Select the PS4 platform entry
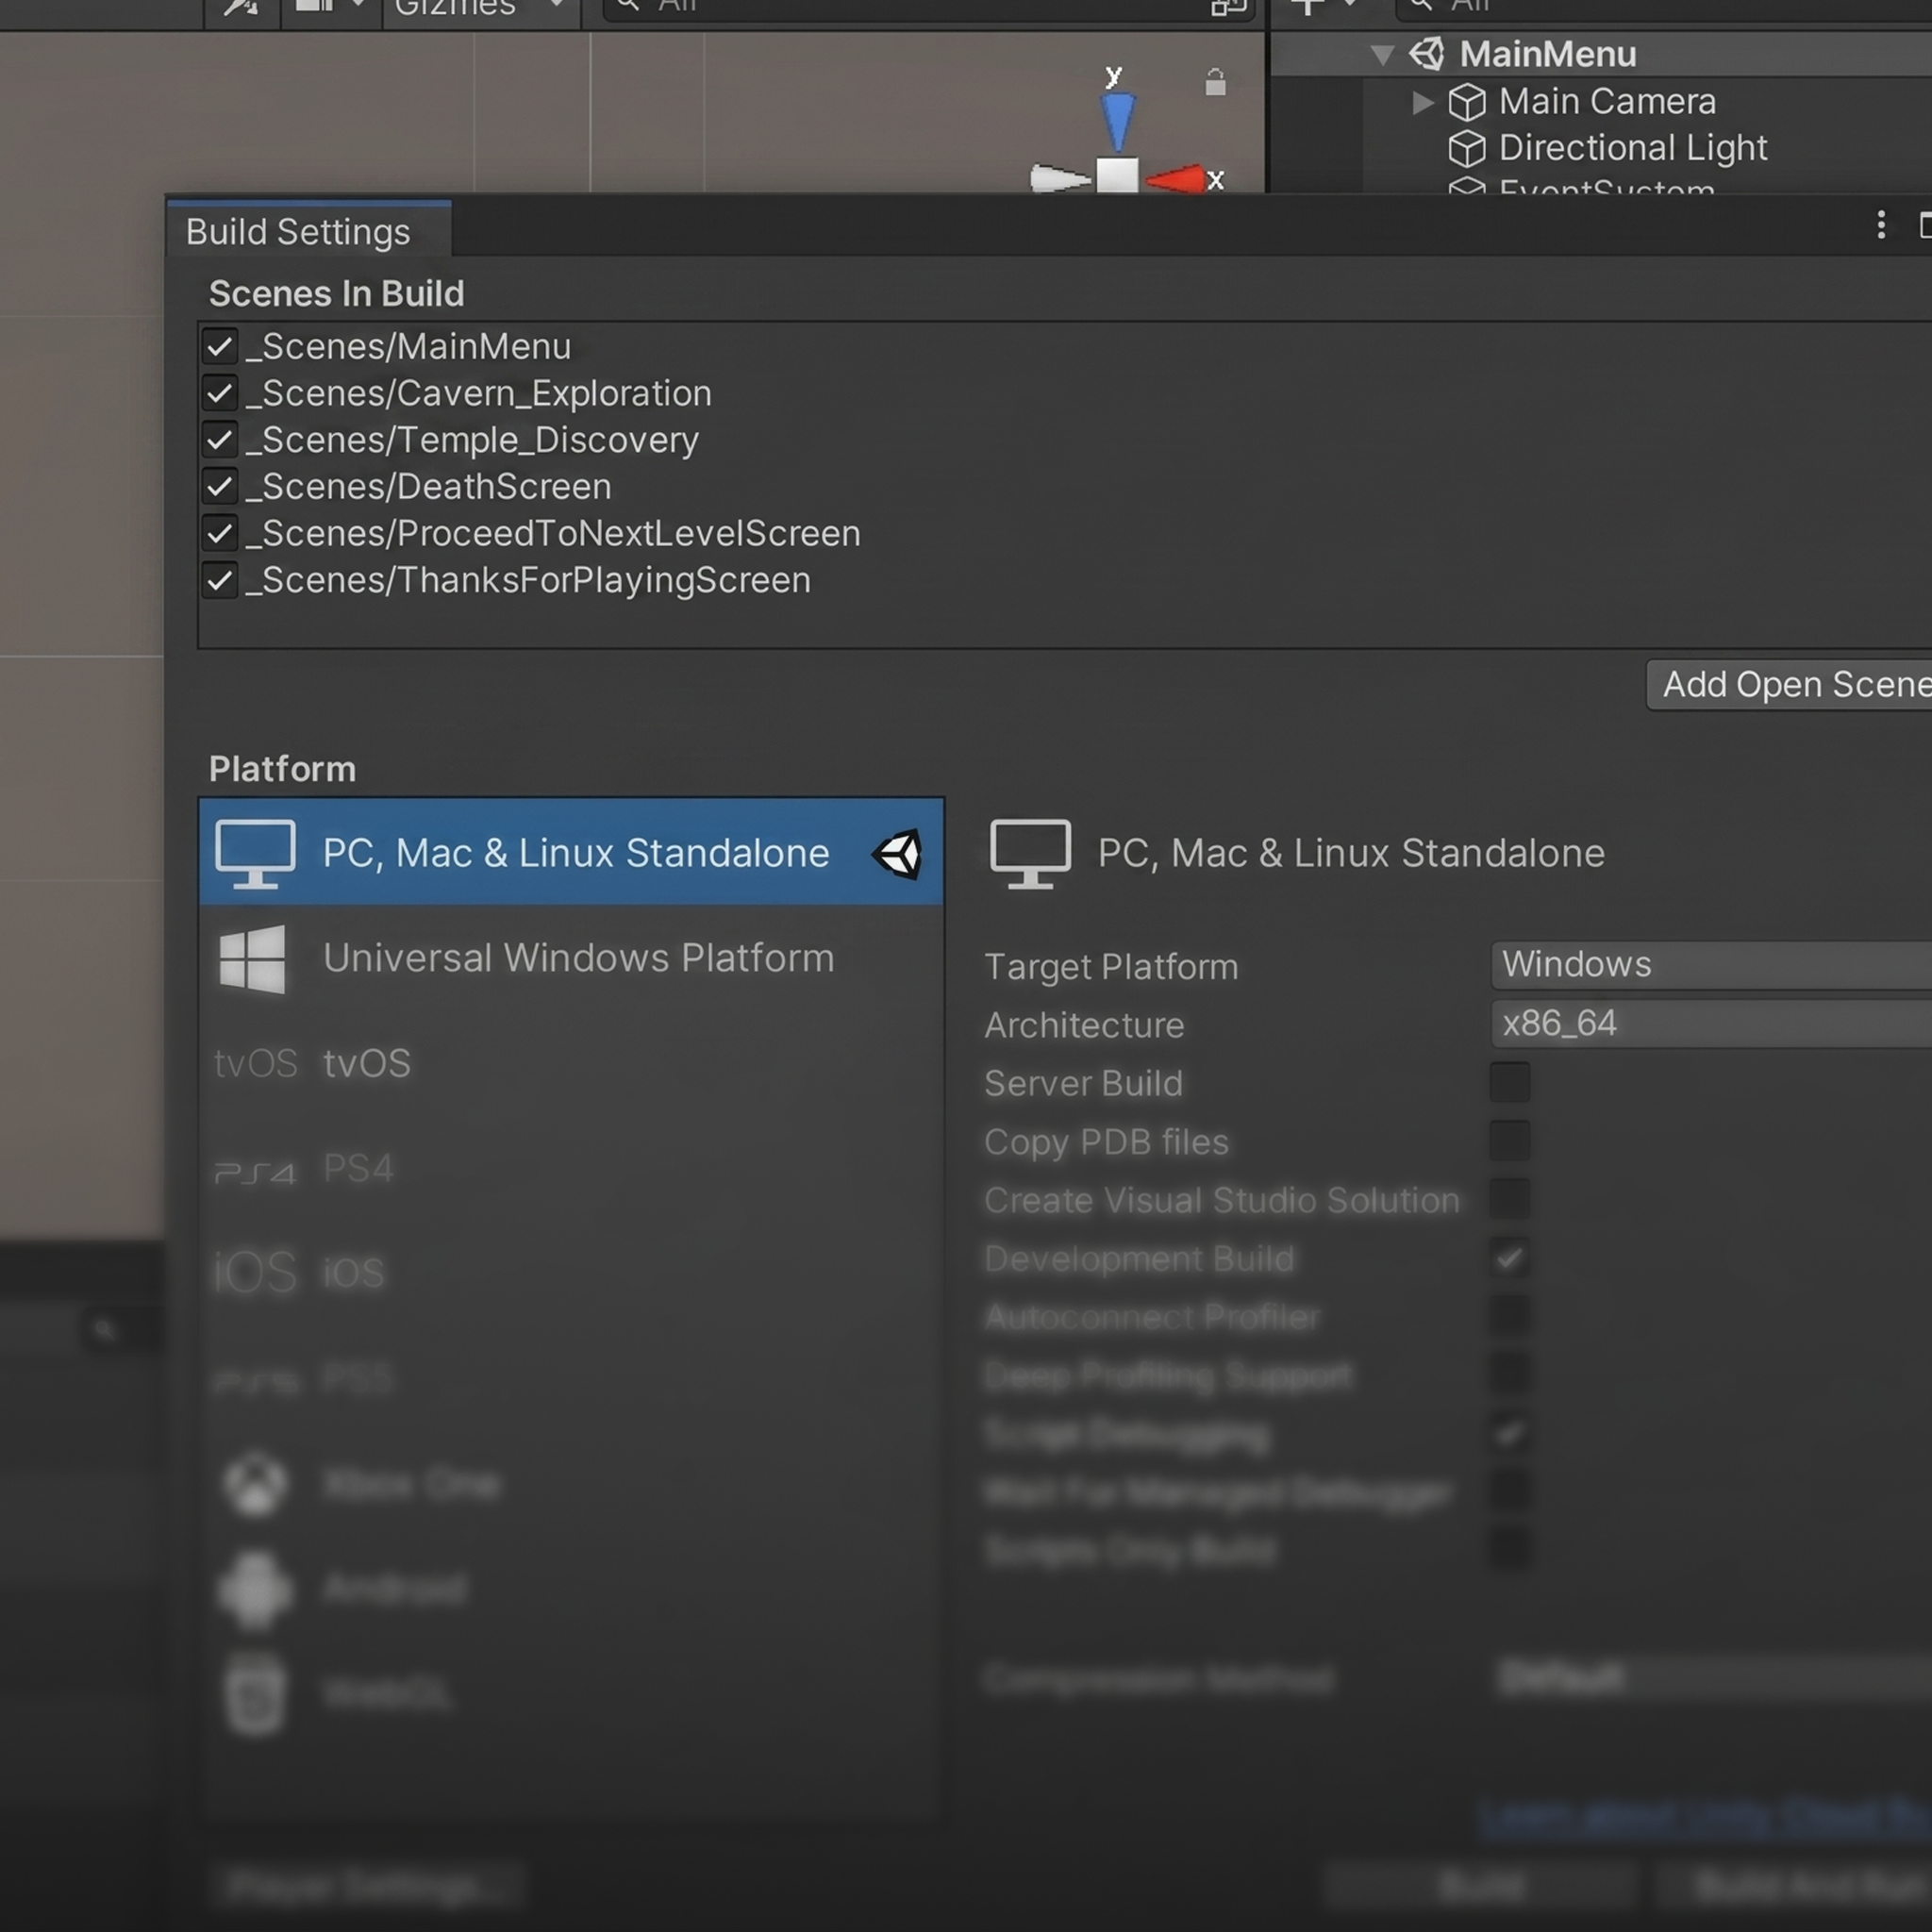1932x1932 pixels. pyautogui.click(x=571, y=1168)
